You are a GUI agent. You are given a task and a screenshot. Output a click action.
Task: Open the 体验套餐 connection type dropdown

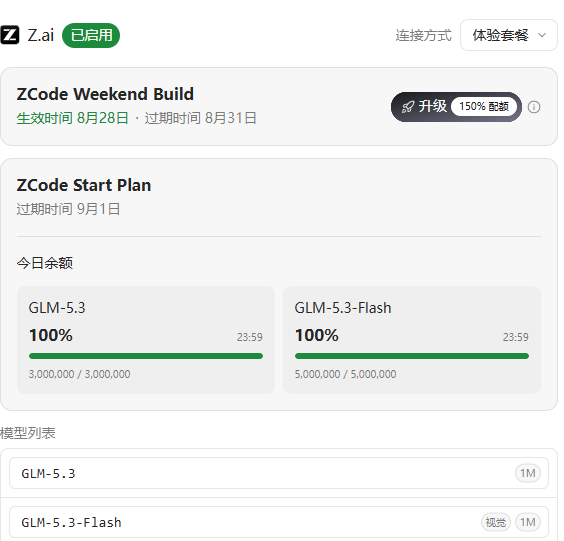[509, 35]
